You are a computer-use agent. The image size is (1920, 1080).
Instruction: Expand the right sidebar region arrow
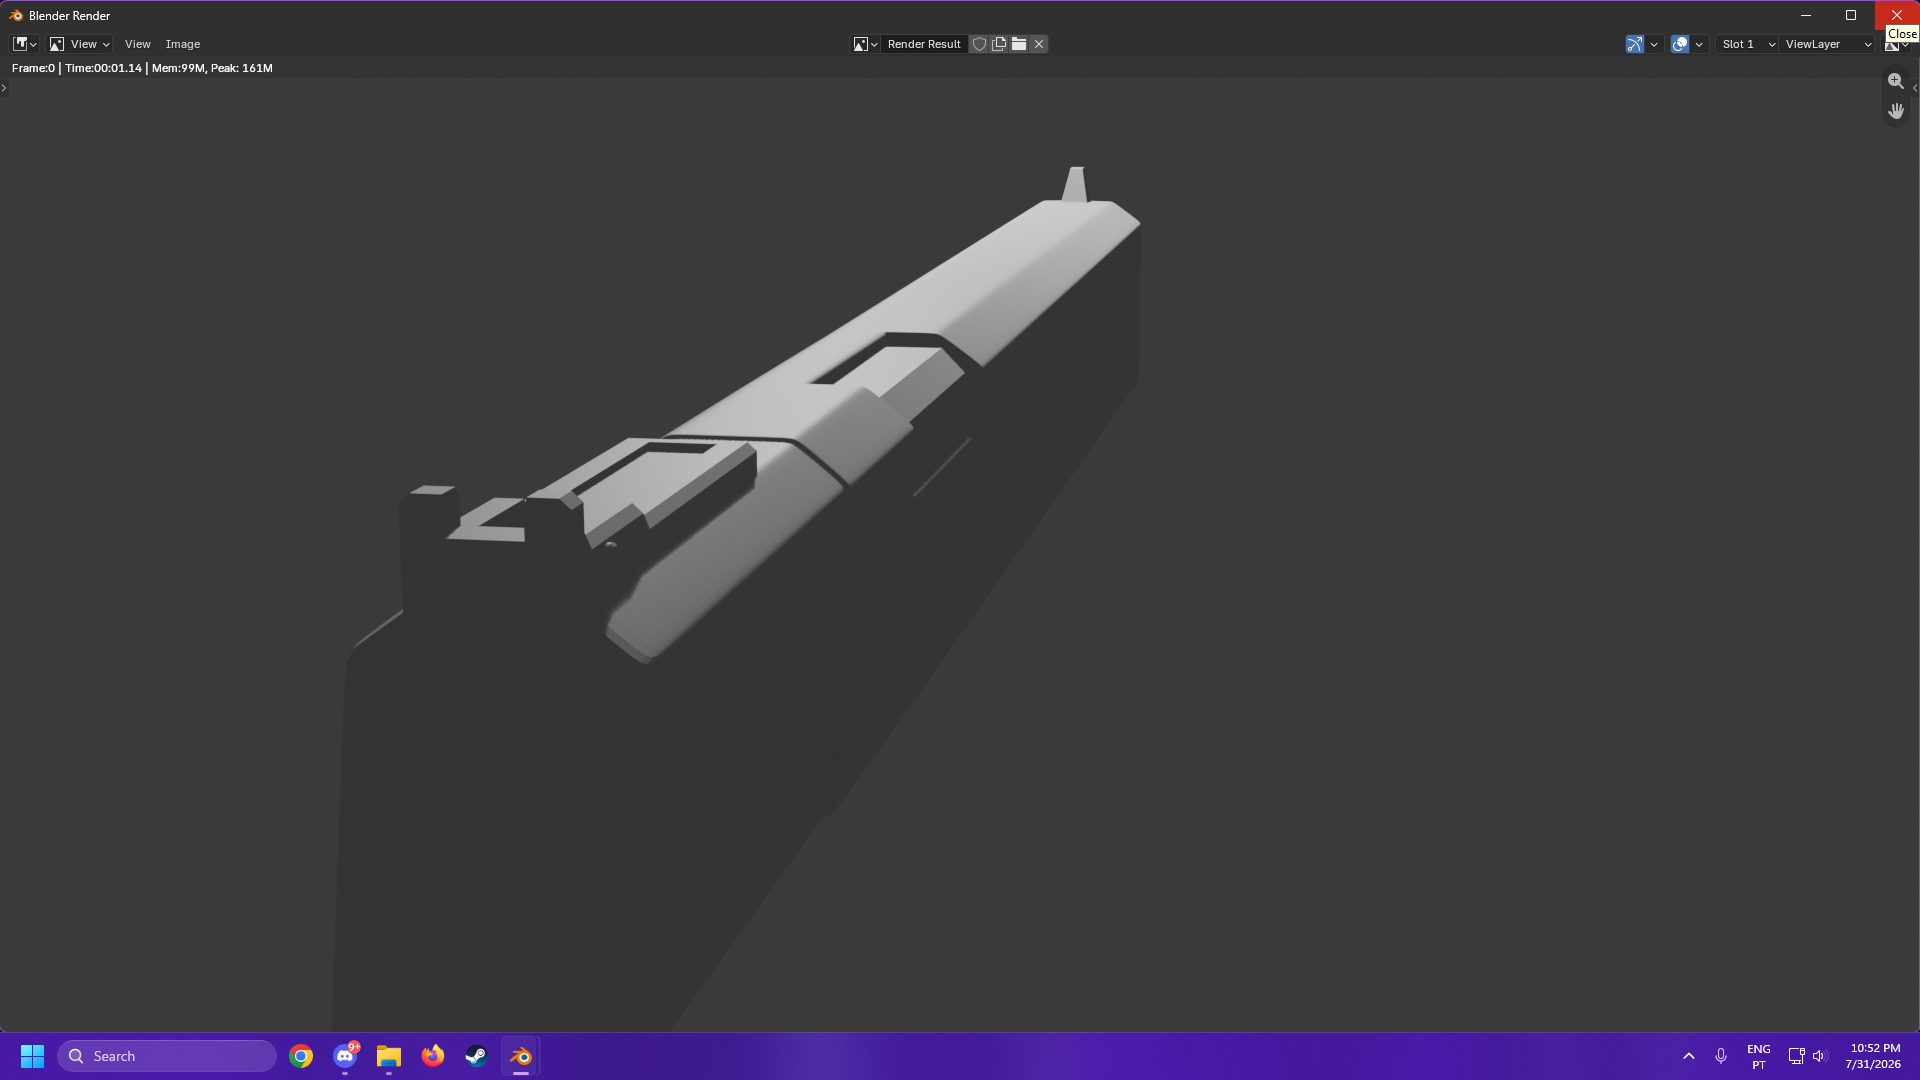click(x=1915, y=88)
